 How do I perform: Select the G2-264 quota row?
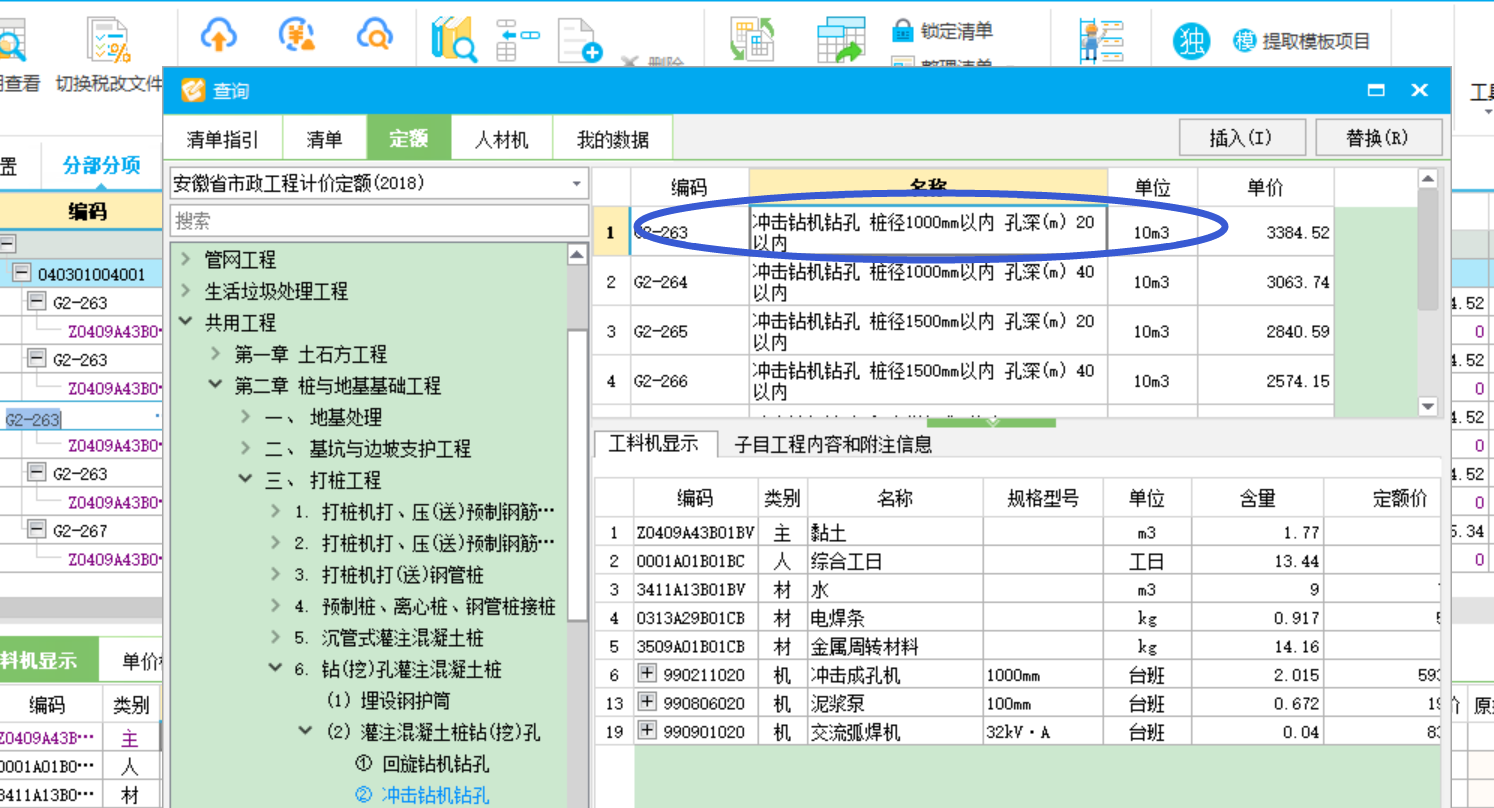pyautogui.click(x=964, y=282)
